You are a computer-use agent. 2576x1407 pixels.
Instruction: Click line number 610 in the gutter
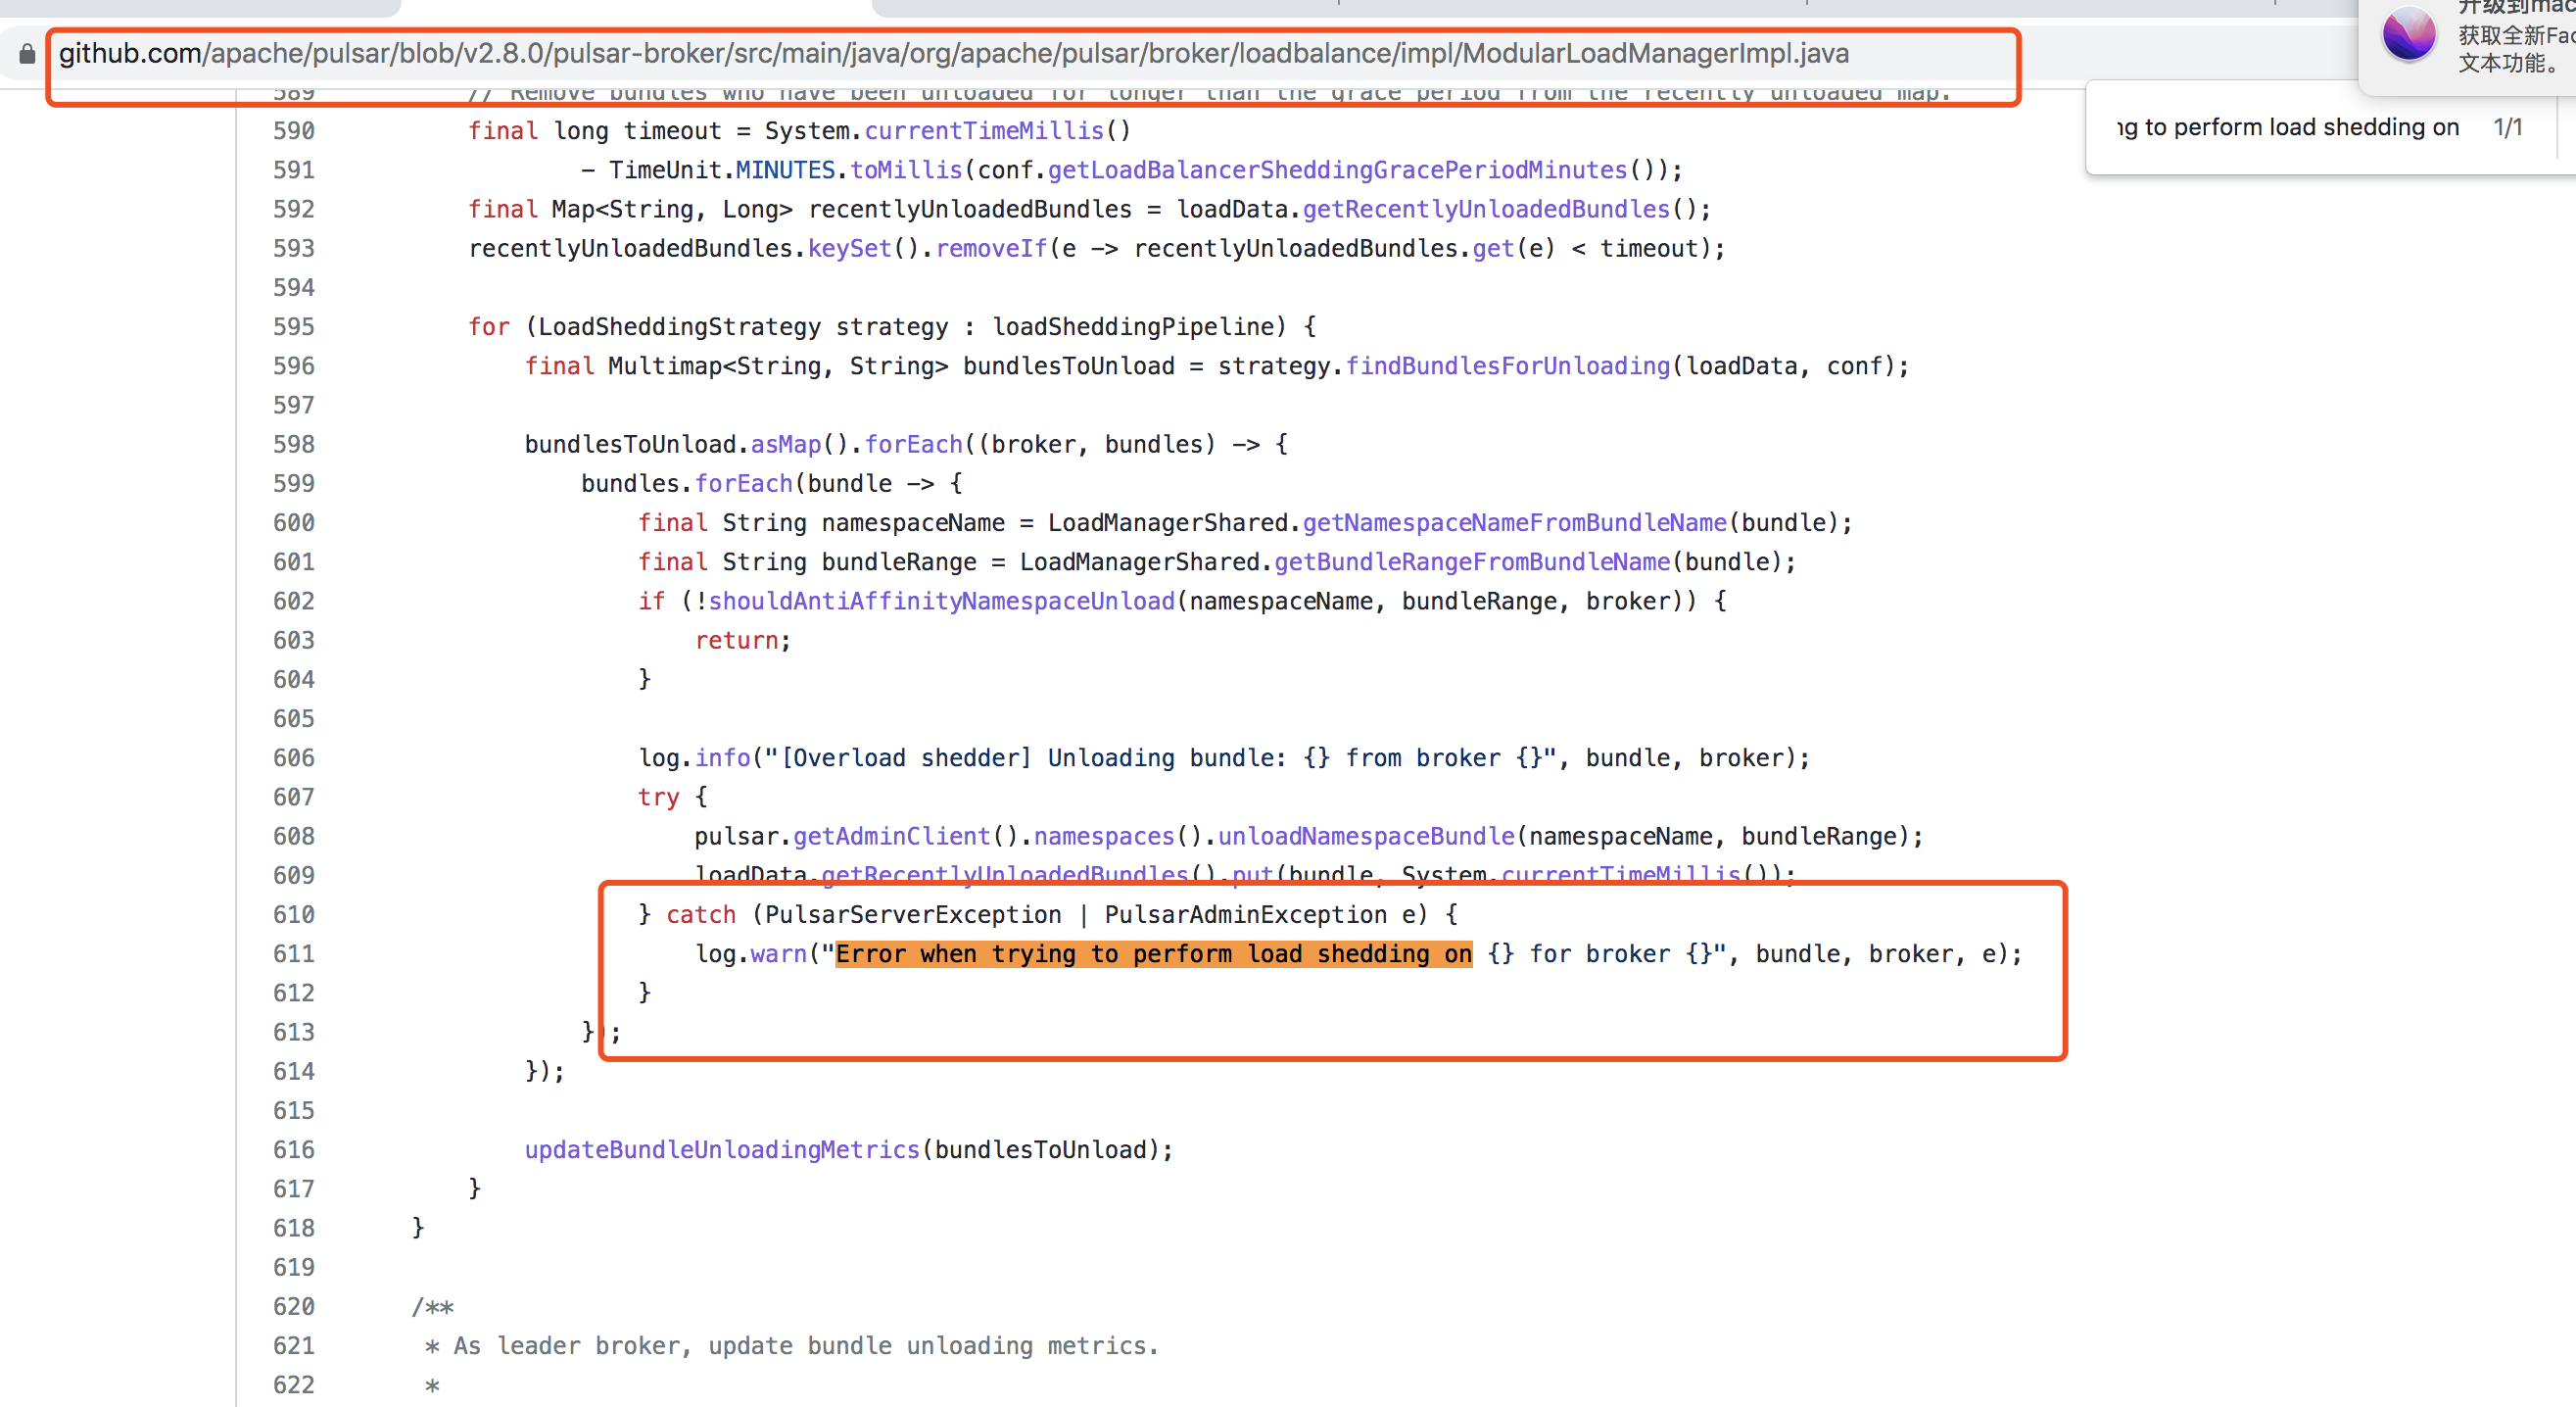[293, 914]
